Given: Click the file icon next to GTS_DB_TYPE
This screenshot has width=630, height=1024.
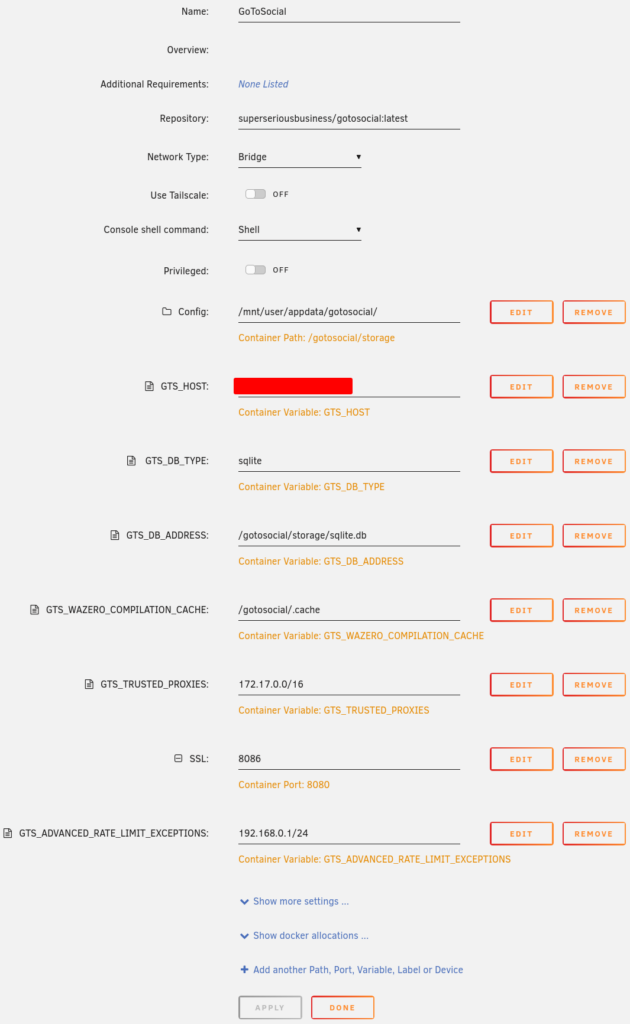Looking at the screenshot, I should tap(131, 461).
